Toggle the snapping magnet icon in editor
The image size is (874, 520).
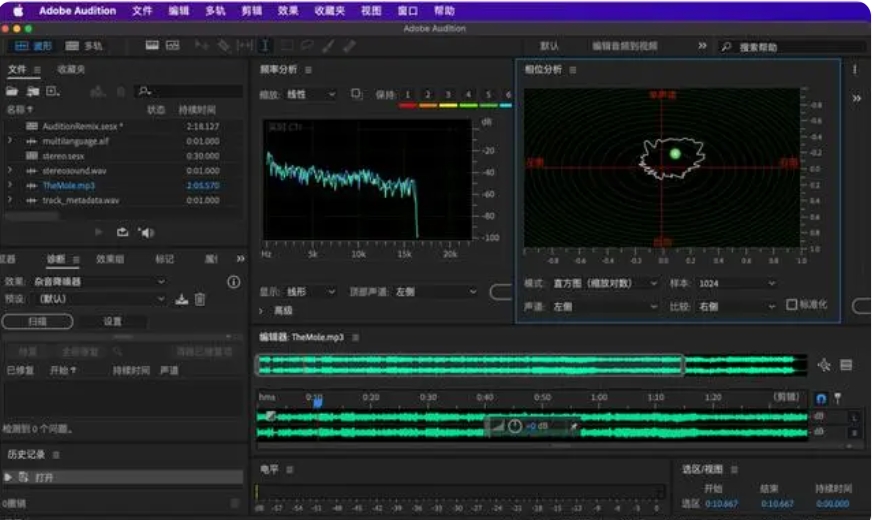click(821, 398)
